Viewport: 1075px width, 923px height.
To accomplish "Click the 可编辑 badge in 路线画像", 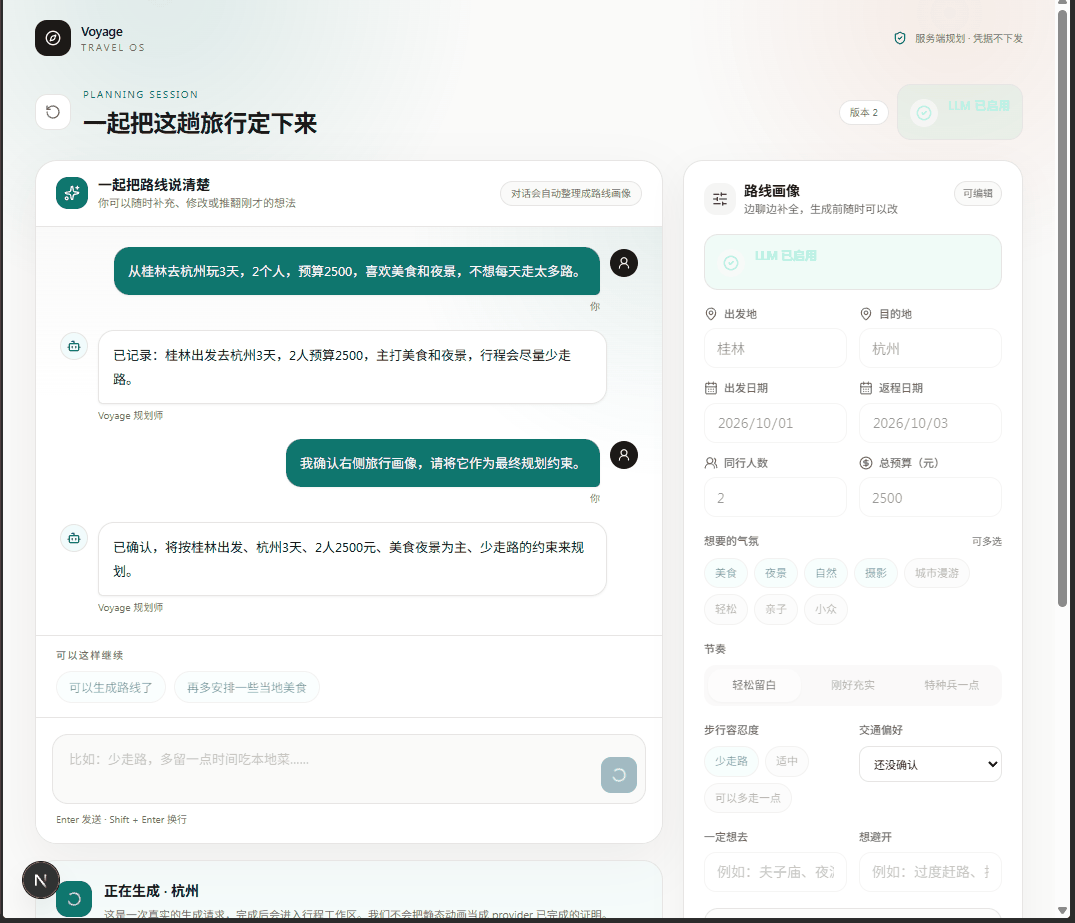I will click(x=978, y=193).
